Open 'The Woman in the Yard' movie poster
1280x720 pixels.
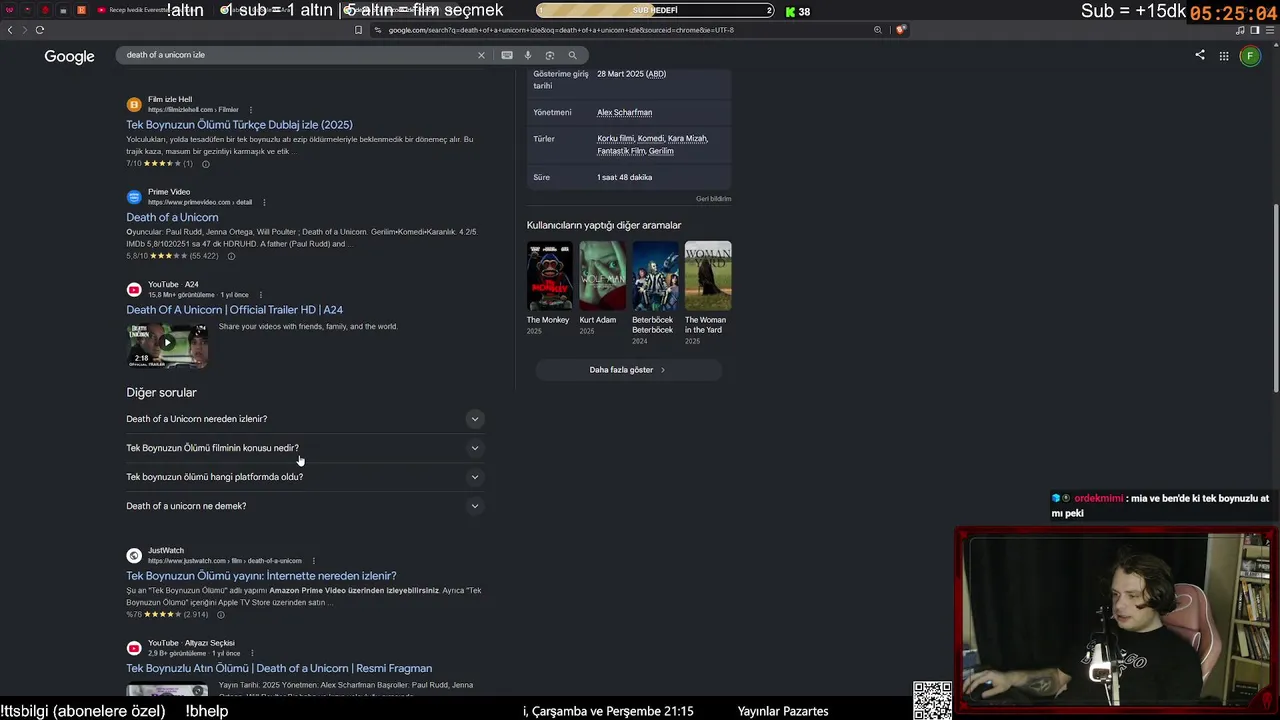(708, 276)
